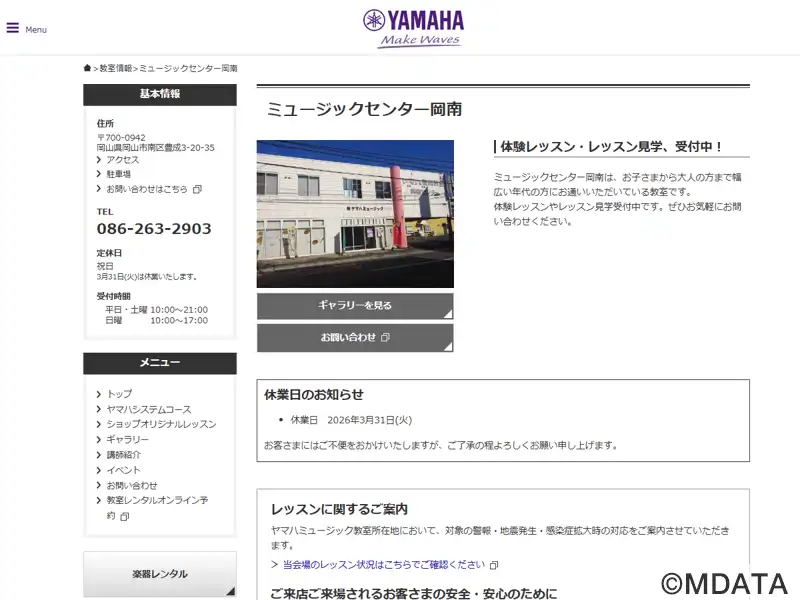Open the アクセス link in basic info

[122, 160]
